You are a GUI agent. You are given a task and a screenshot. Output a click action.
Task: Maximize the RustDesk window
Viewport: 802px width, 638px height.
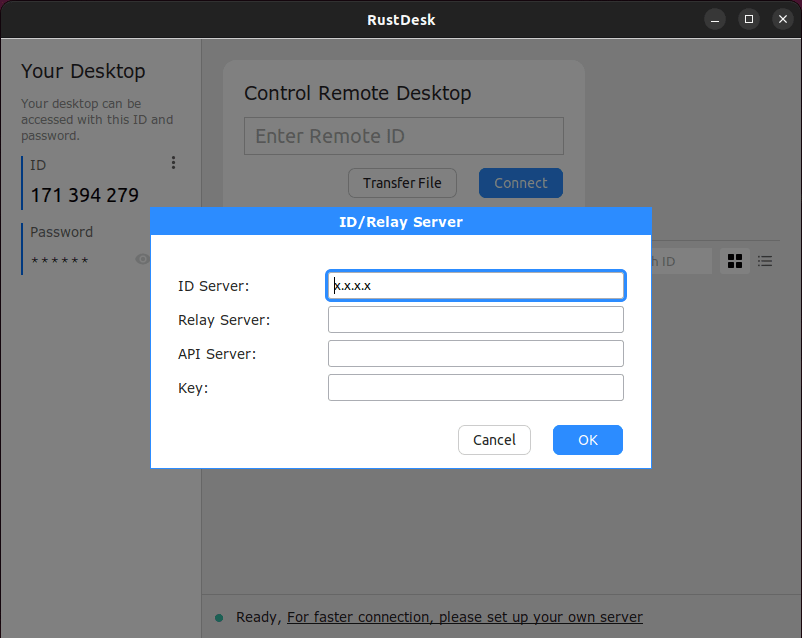pos(749,19)
